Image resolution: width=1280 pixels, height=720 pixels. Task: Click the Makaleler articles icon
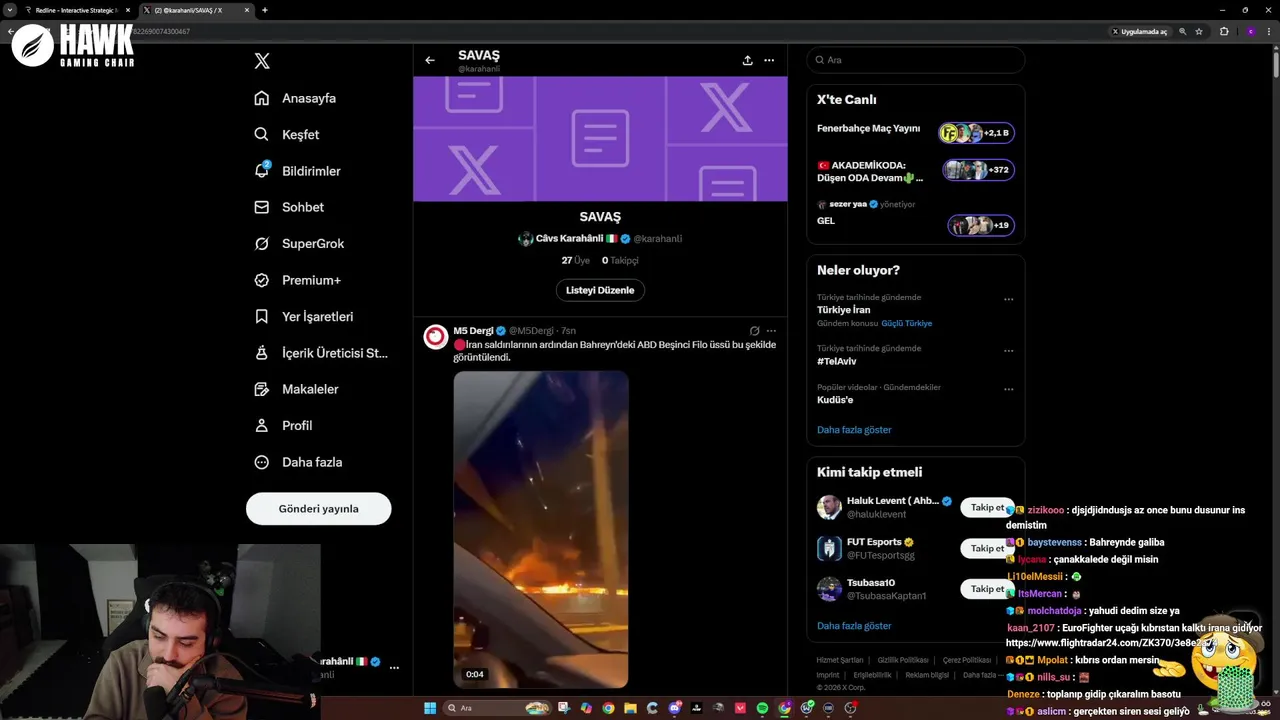click(x=262, y=389)
